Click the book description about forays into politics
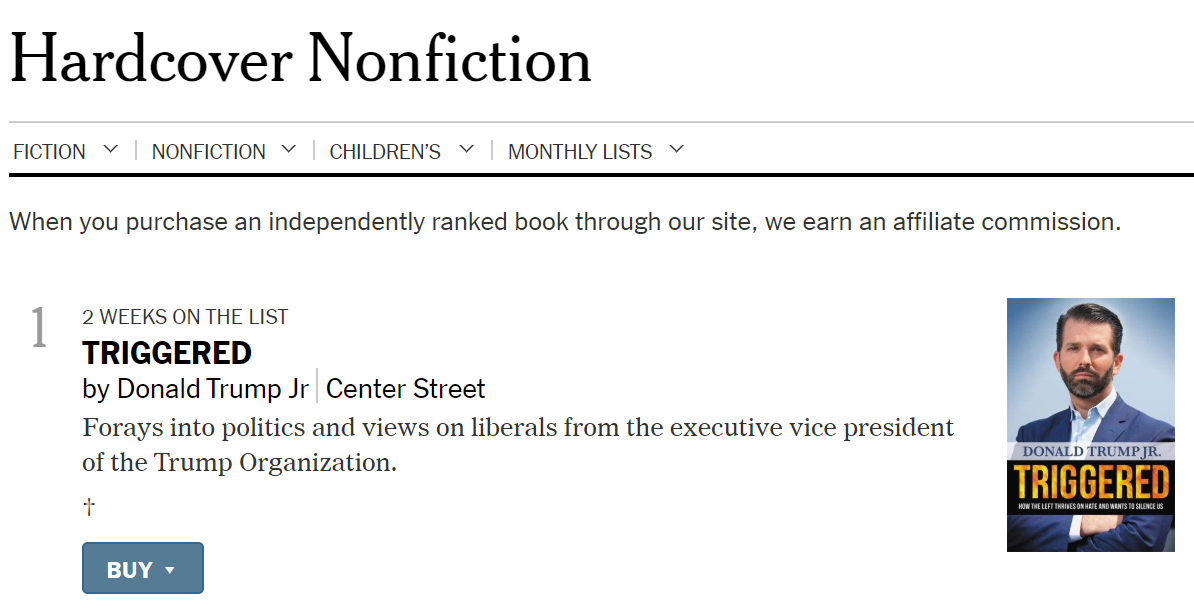The width and height of the screenshot is (1194, 616). (x=518, y=445)
